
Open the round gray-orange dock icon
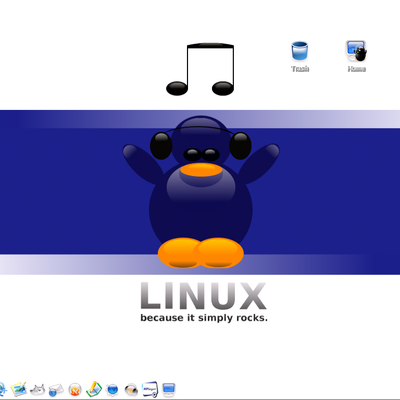pyautogui.click(x=131, y=389)
